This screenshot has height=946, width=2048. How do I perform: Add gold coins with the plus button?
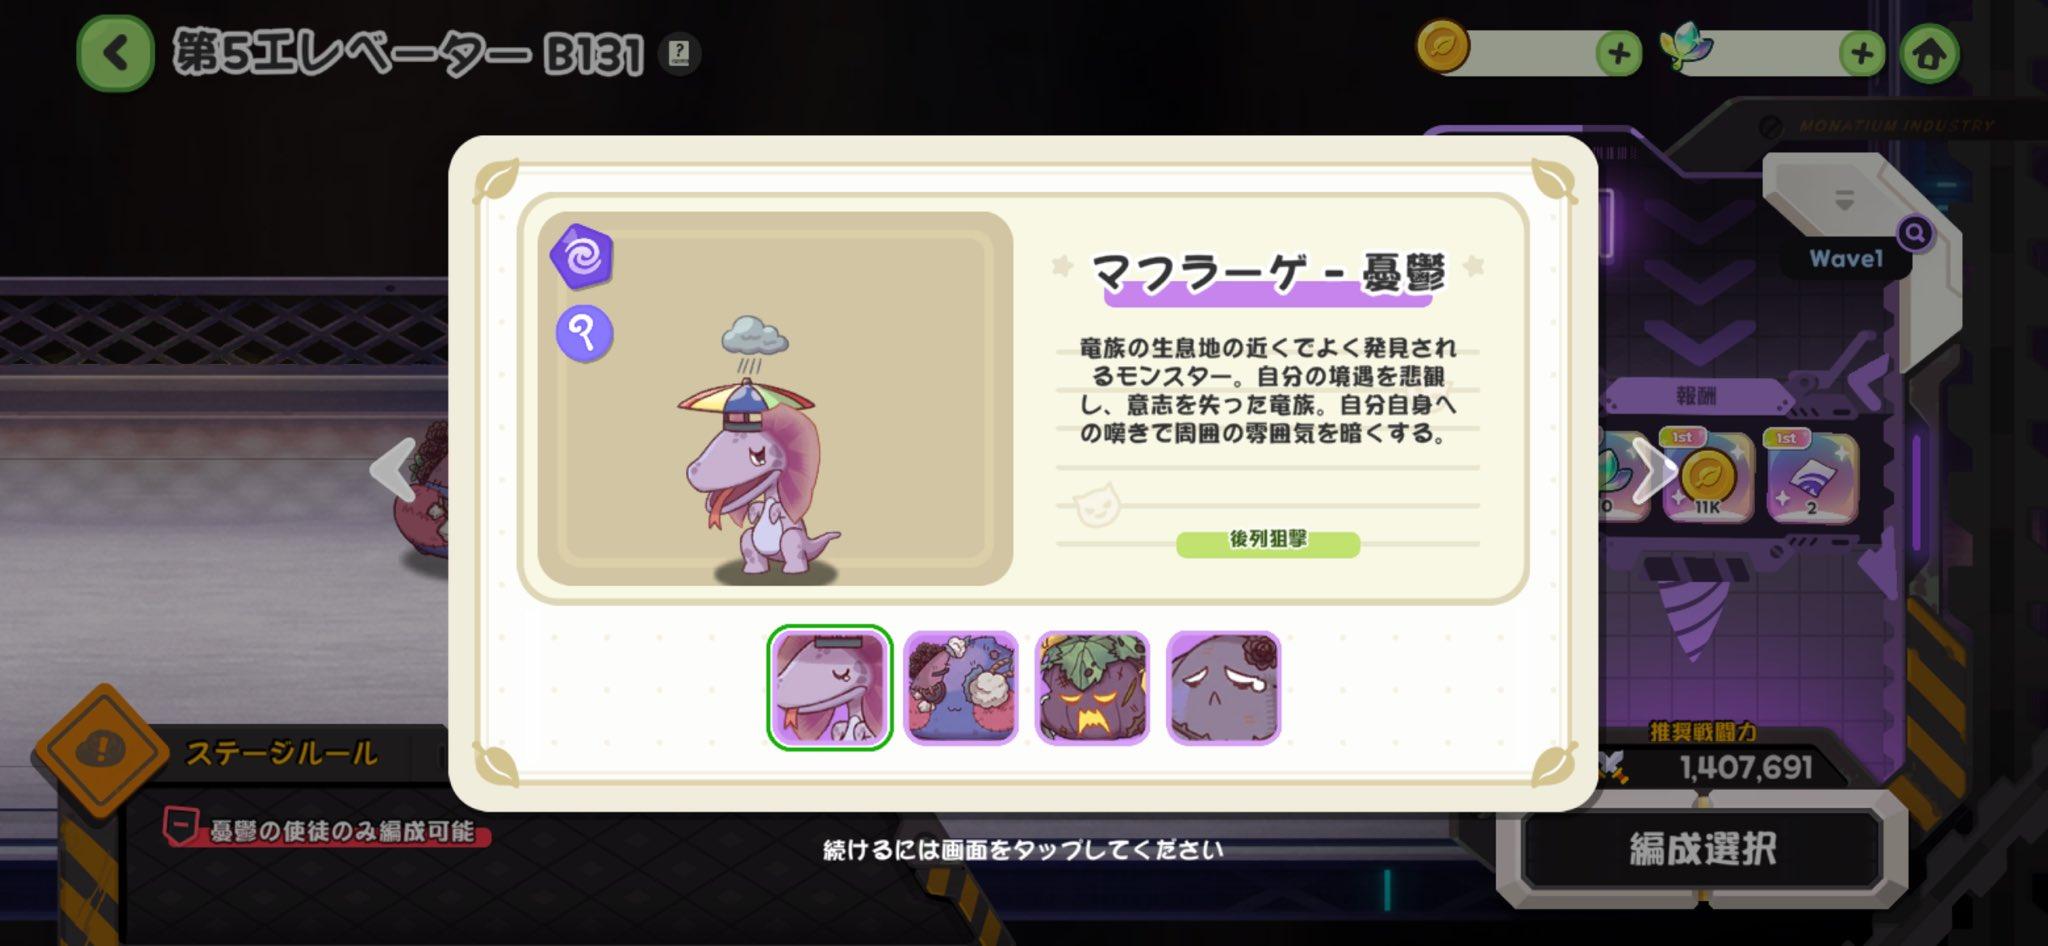(1618, 53)
